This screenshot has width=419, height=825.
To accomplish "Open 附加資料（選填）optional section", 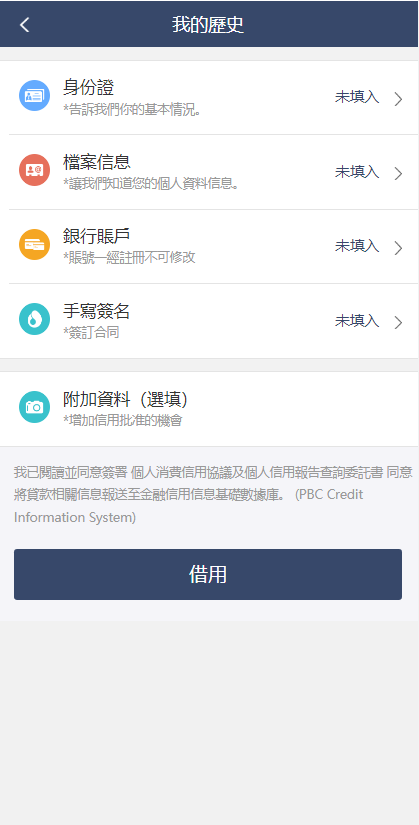I will (209, 409).
